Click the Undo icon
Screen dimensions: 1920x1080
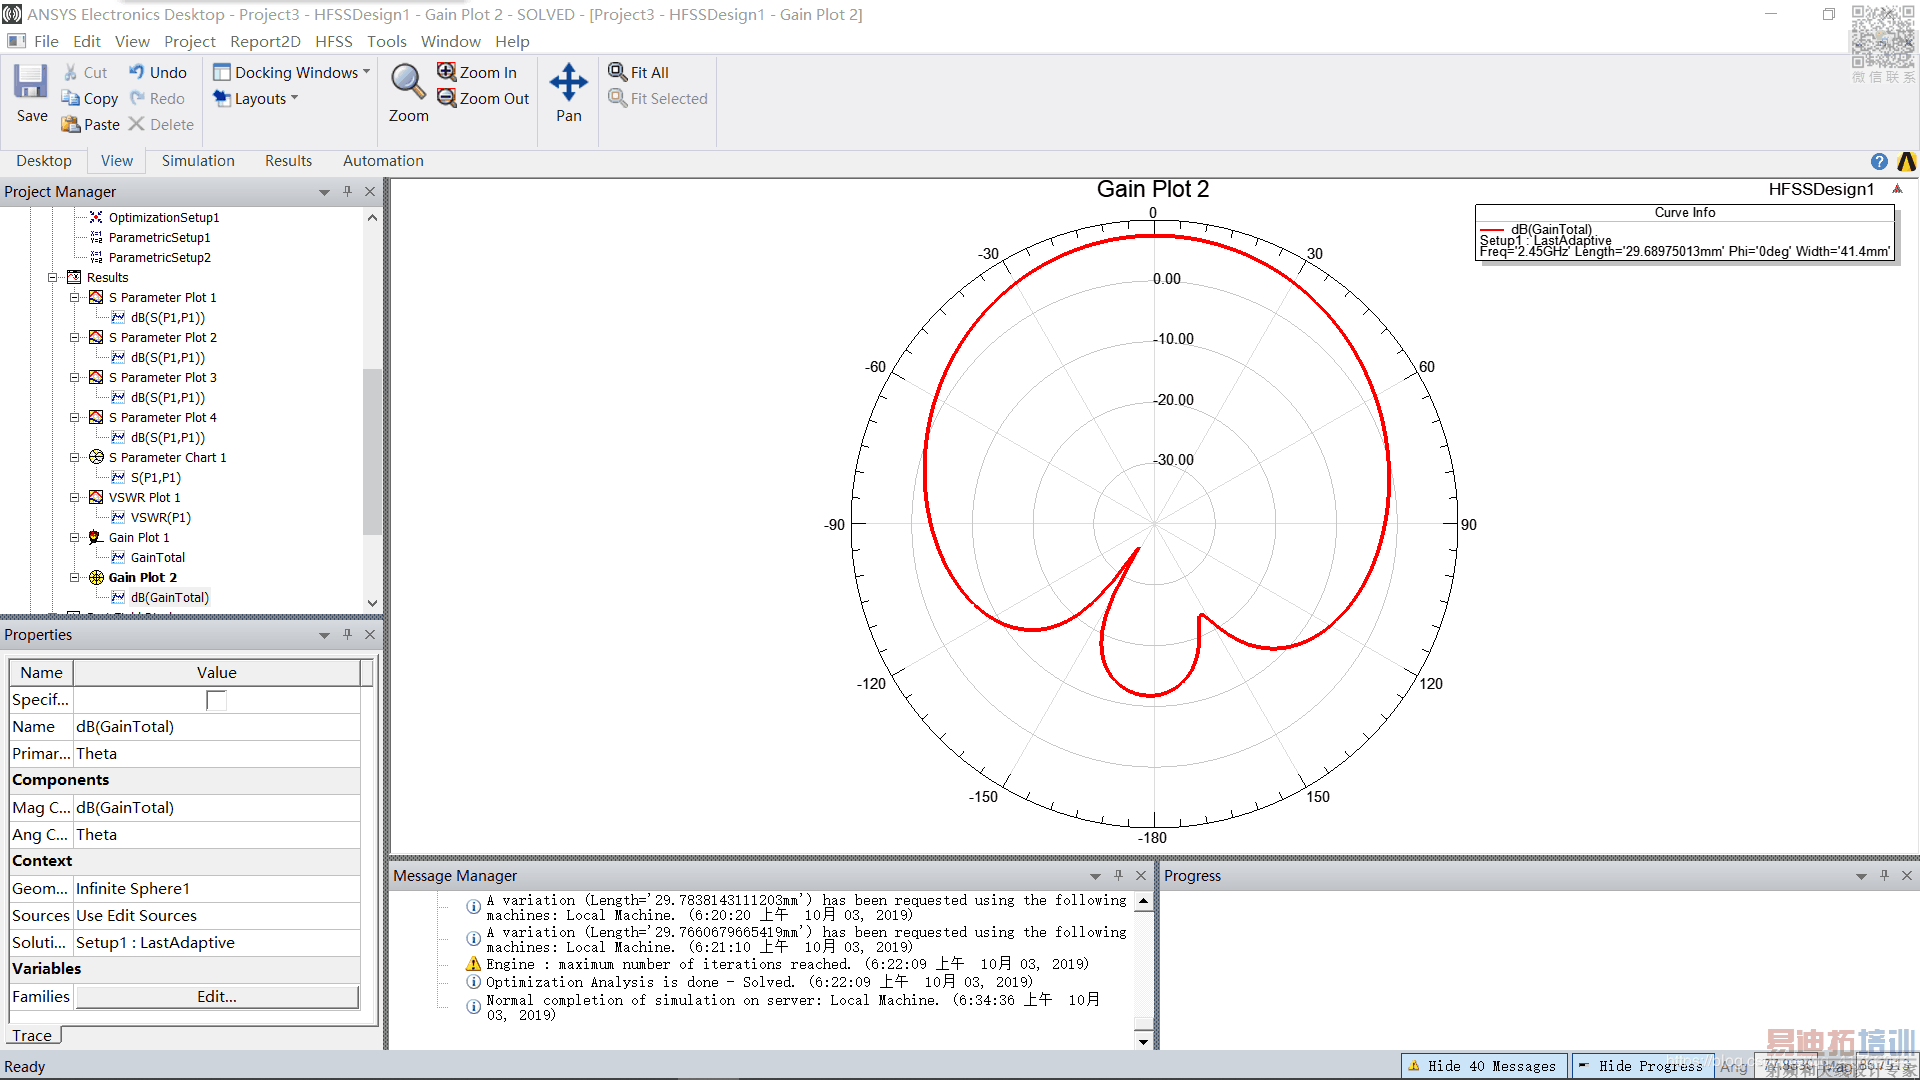coord(137,72)
